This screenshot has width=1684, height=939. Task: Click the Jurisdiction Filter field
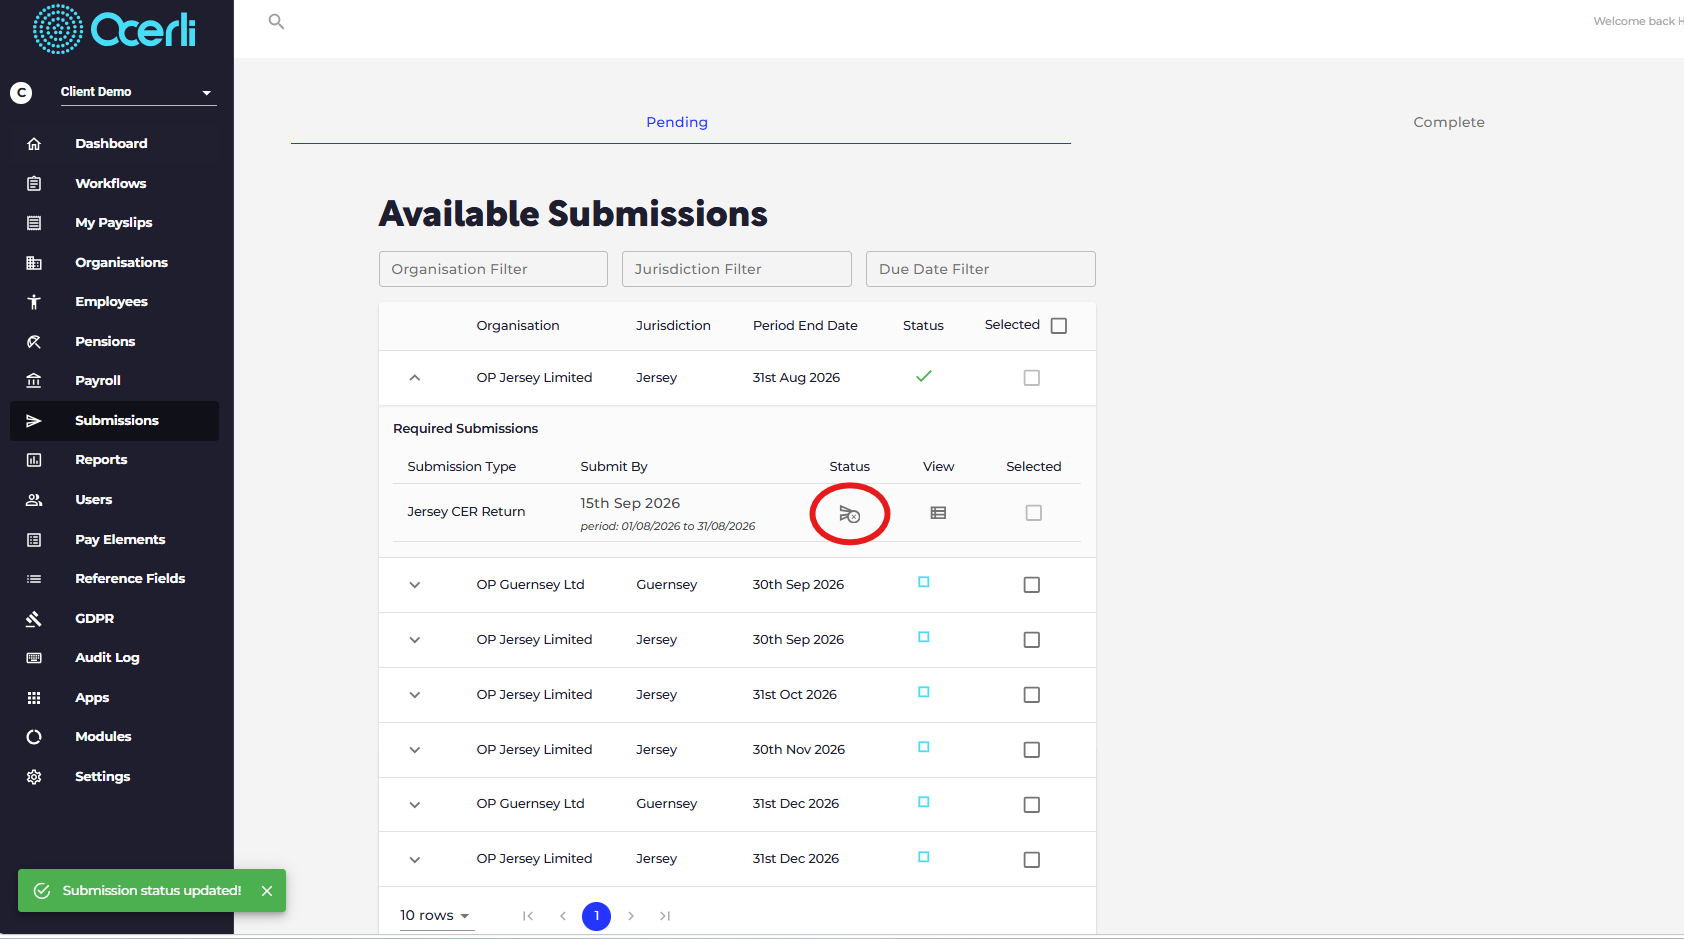pos(737,269)
